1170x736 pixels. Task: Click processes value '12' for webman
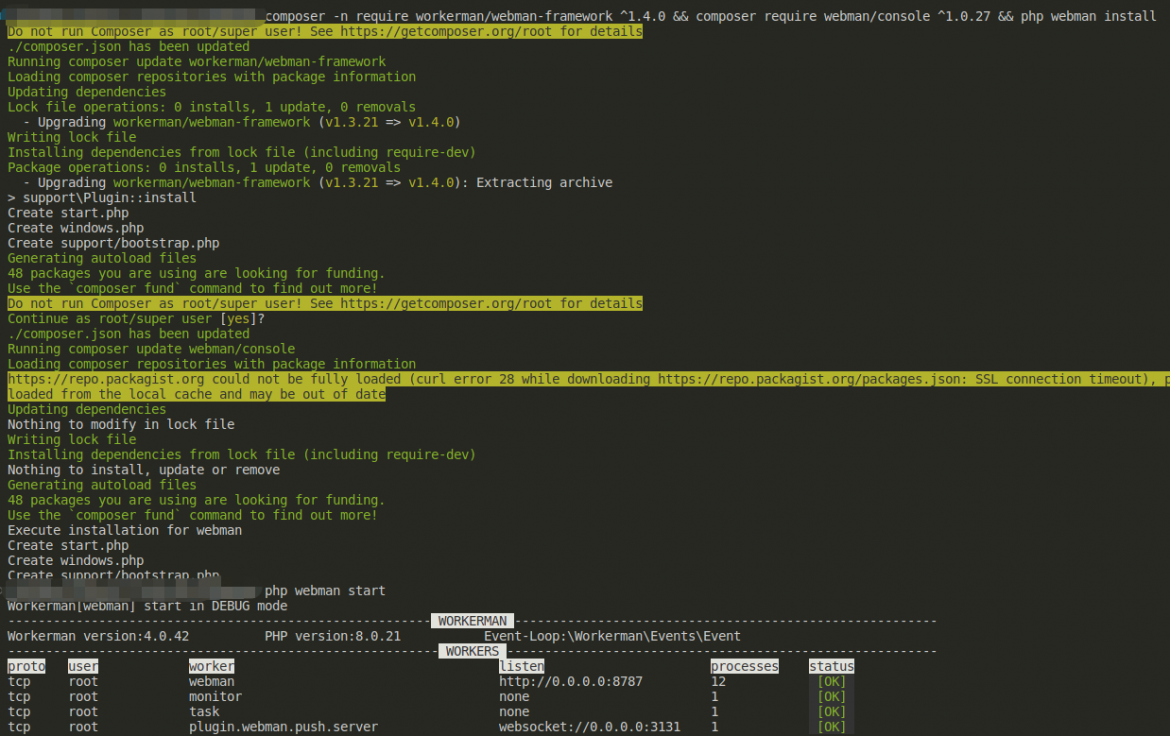coord(719,682)
